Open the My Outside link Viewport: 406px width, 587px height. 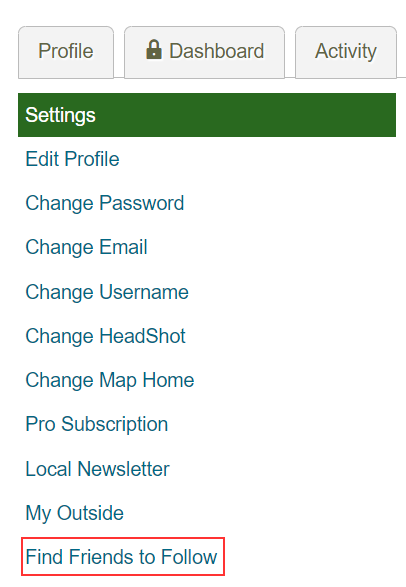coord(74,513)
